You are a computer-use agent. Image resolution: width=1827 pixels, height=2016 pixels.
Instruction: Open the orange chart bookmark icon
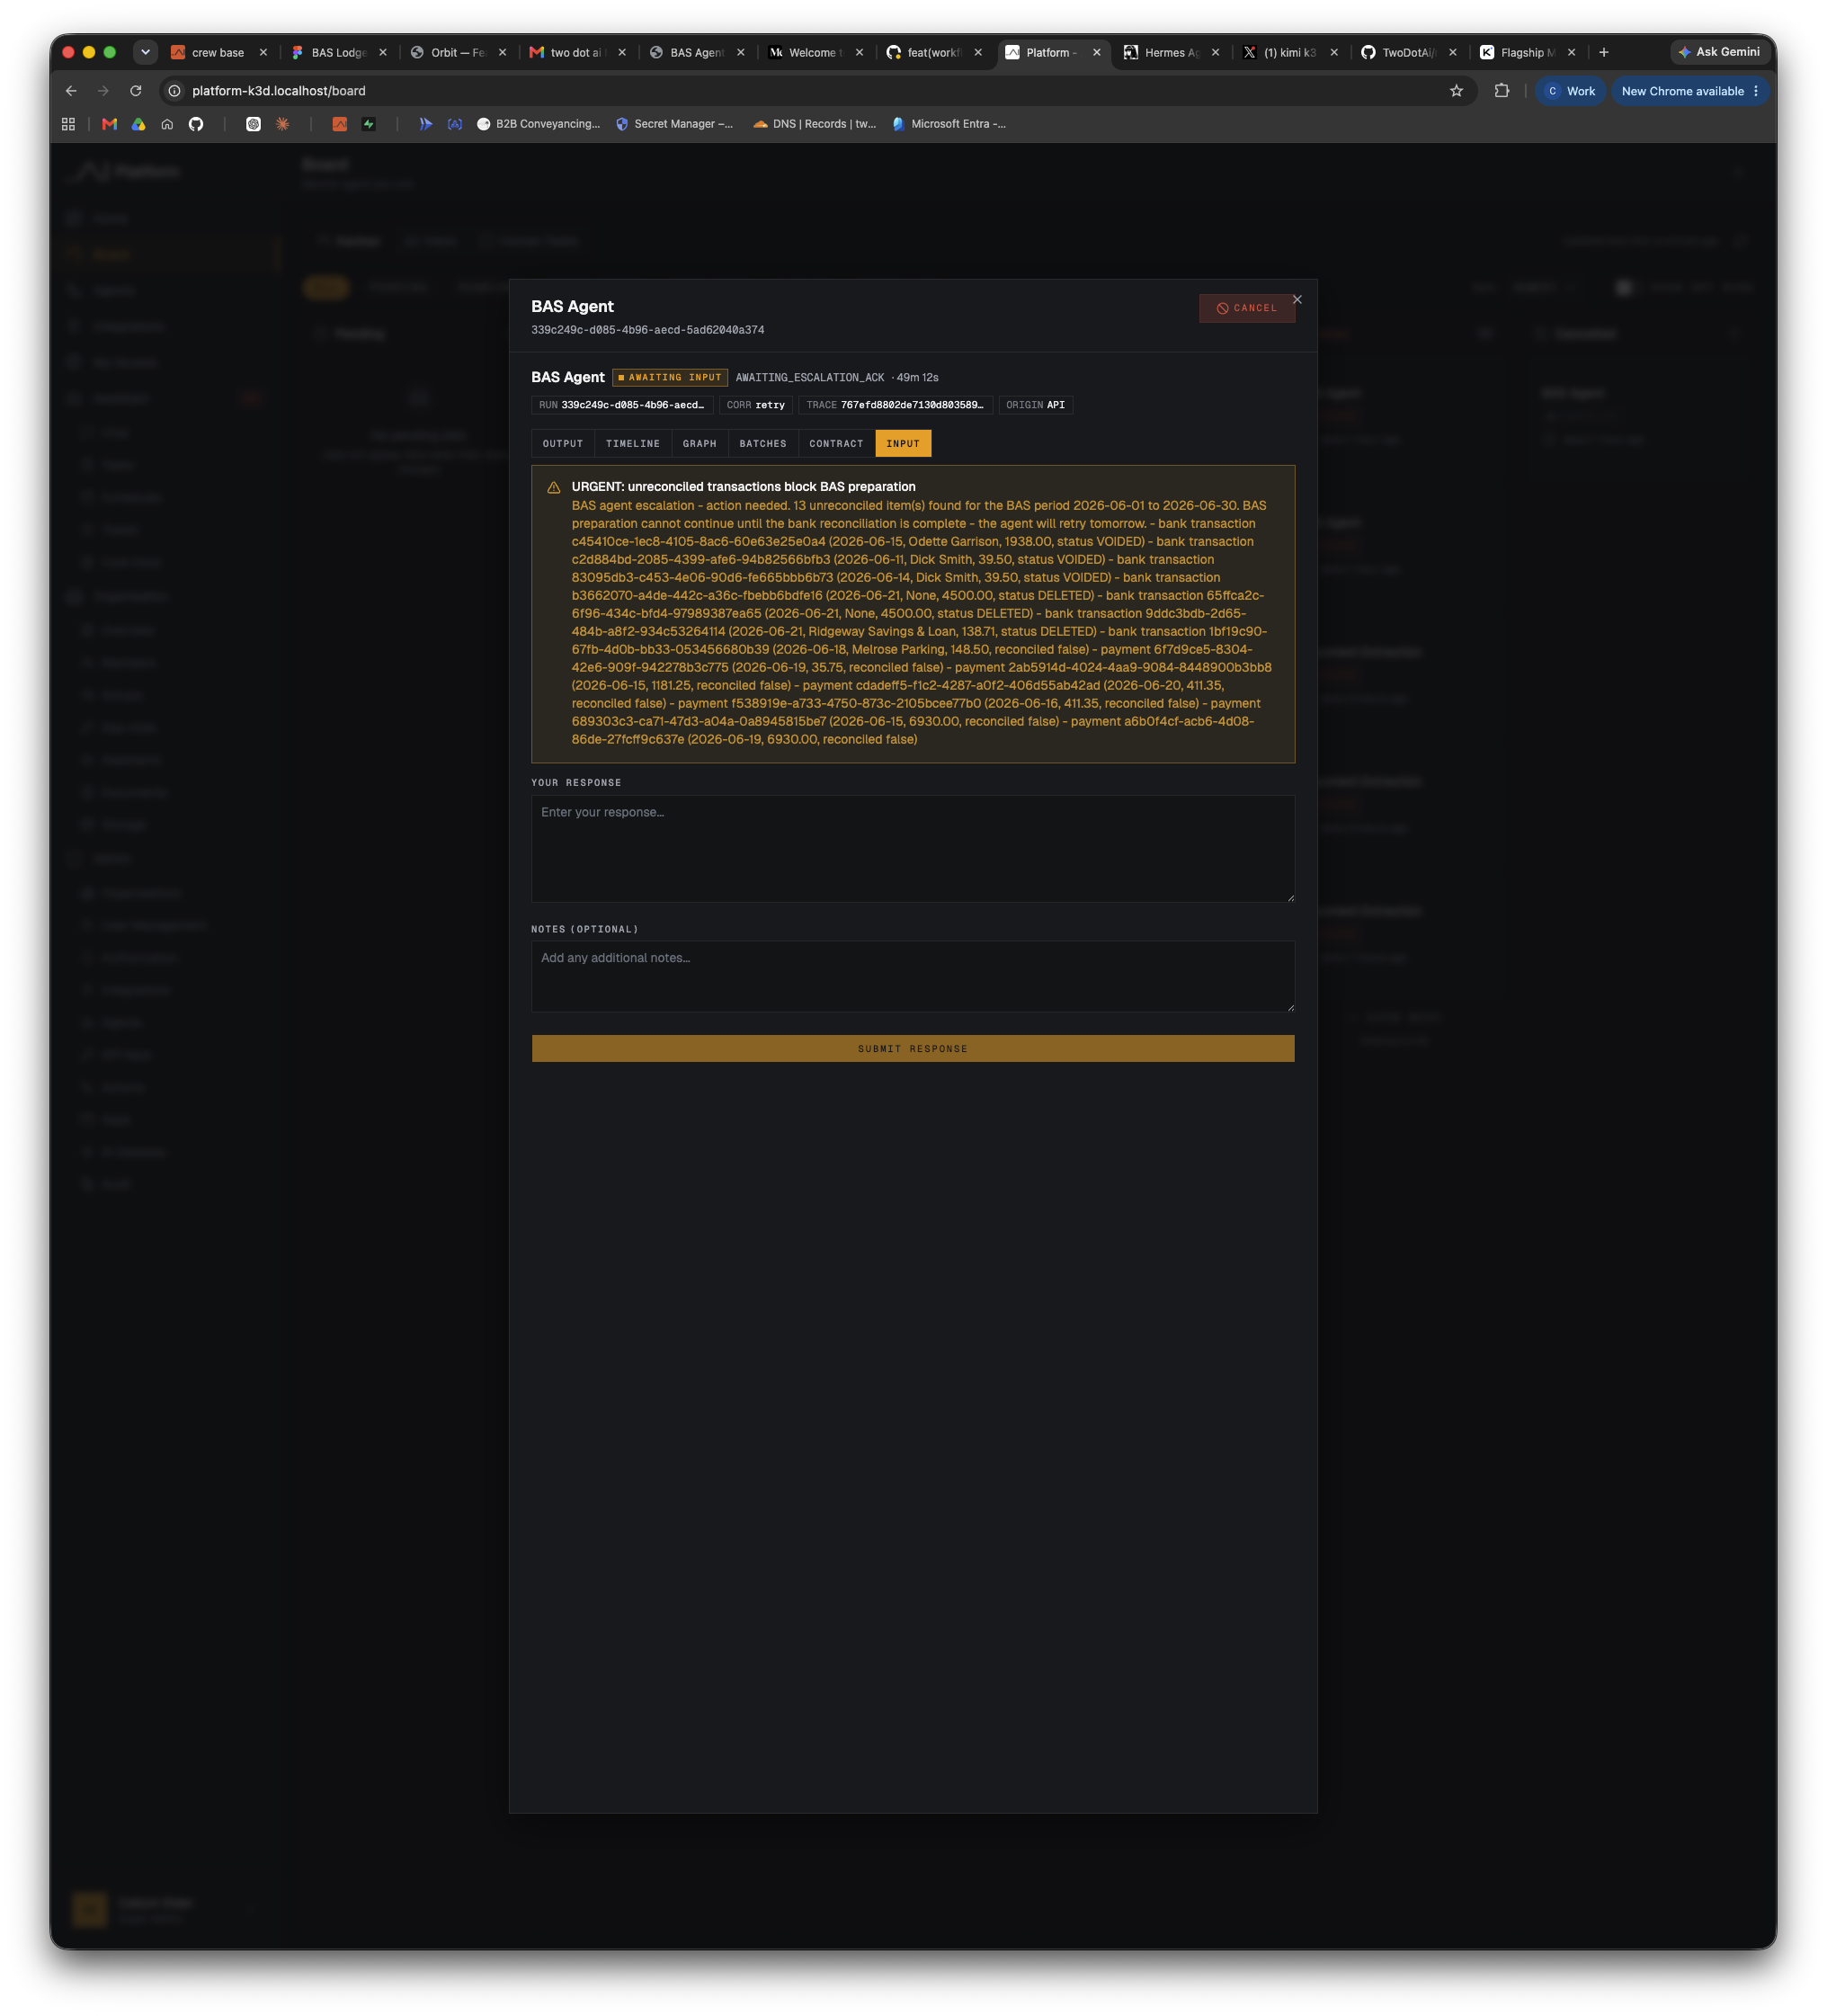click(x=340, y=124)
